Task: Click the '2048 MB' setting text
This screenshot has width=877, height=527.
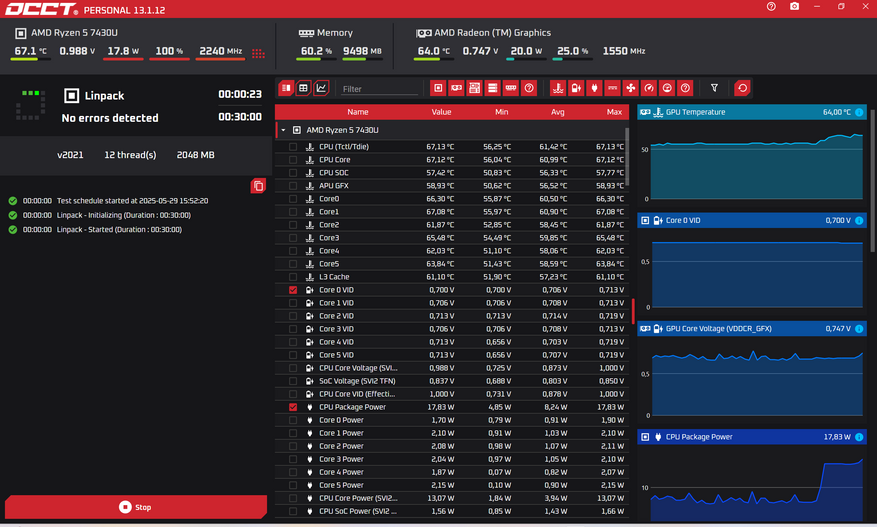Action: point(195,155)
